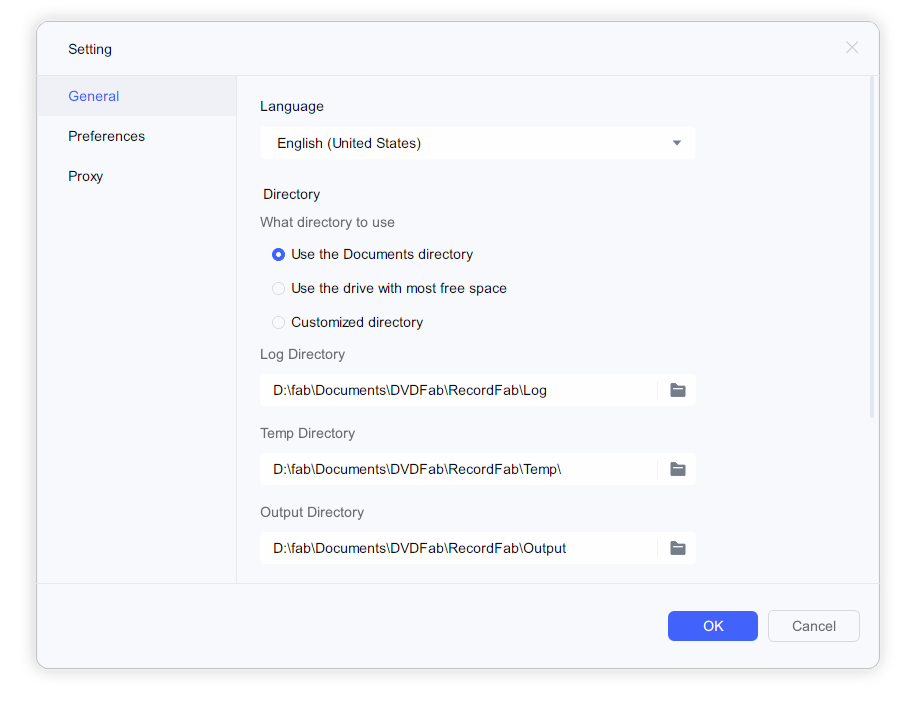Click the Setting dialog title text
Screen dimensions: 916x720
click(90, 49)
